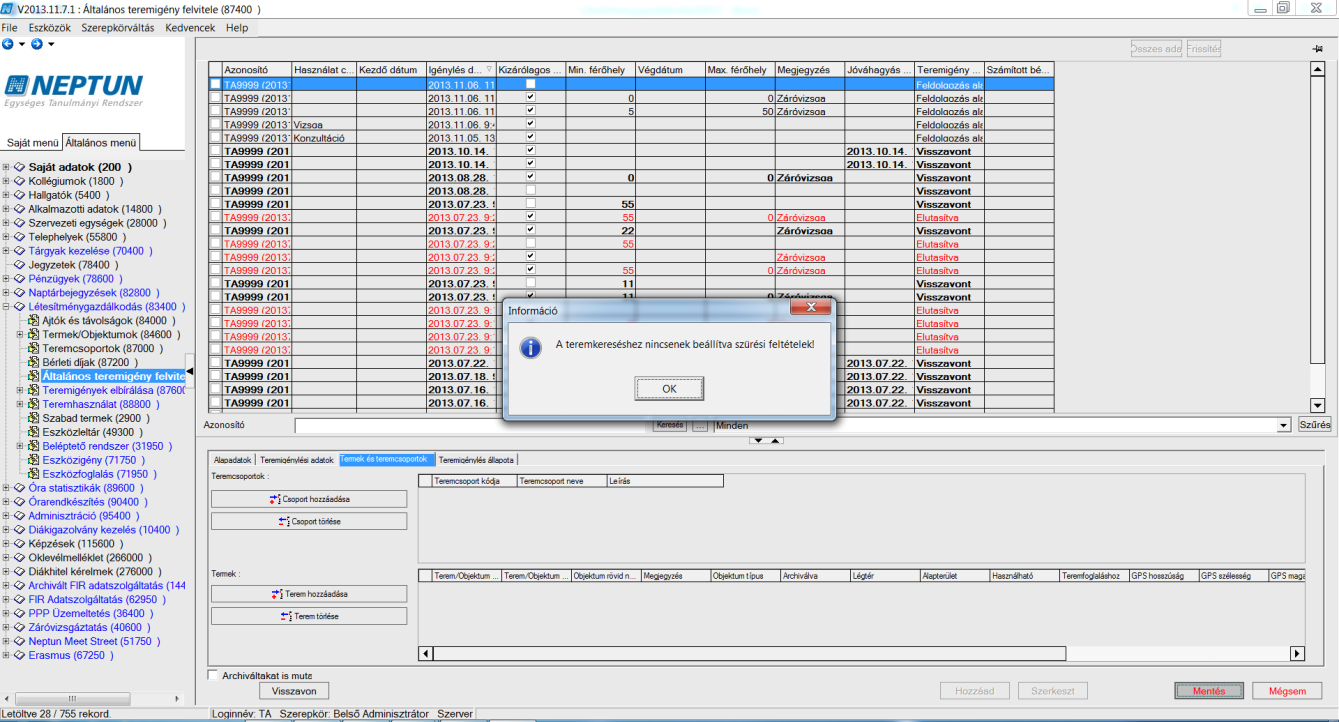Image resolution: width=1339 pixels, height=722 pixels.
Task: Switch to the Teremigénylés állapota tab
Action: pyautogui.click(x=476, y=460)
